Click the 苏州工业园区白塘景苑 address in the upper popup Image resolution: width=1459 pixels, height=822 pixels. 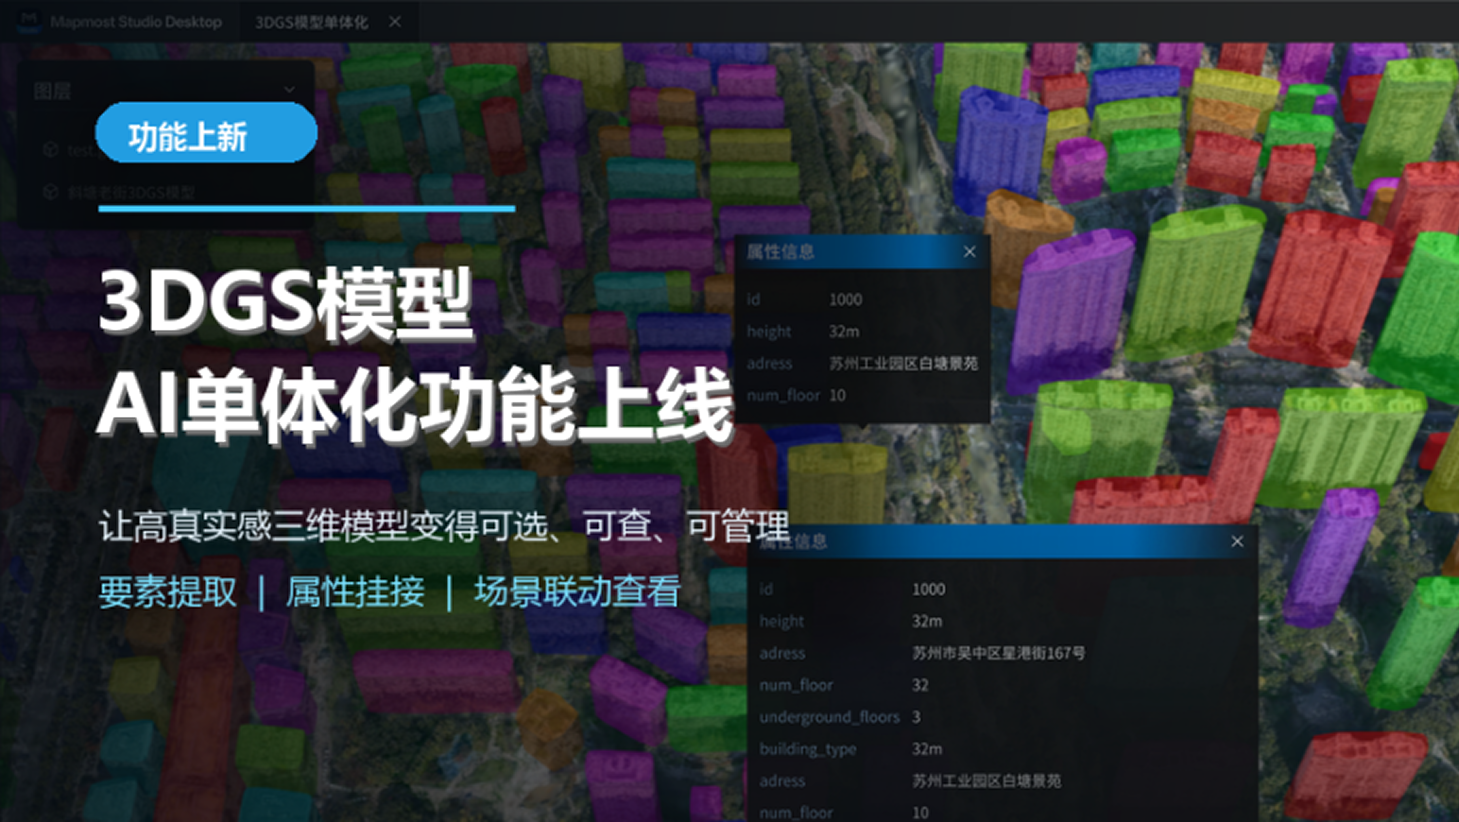click(903, 363)
